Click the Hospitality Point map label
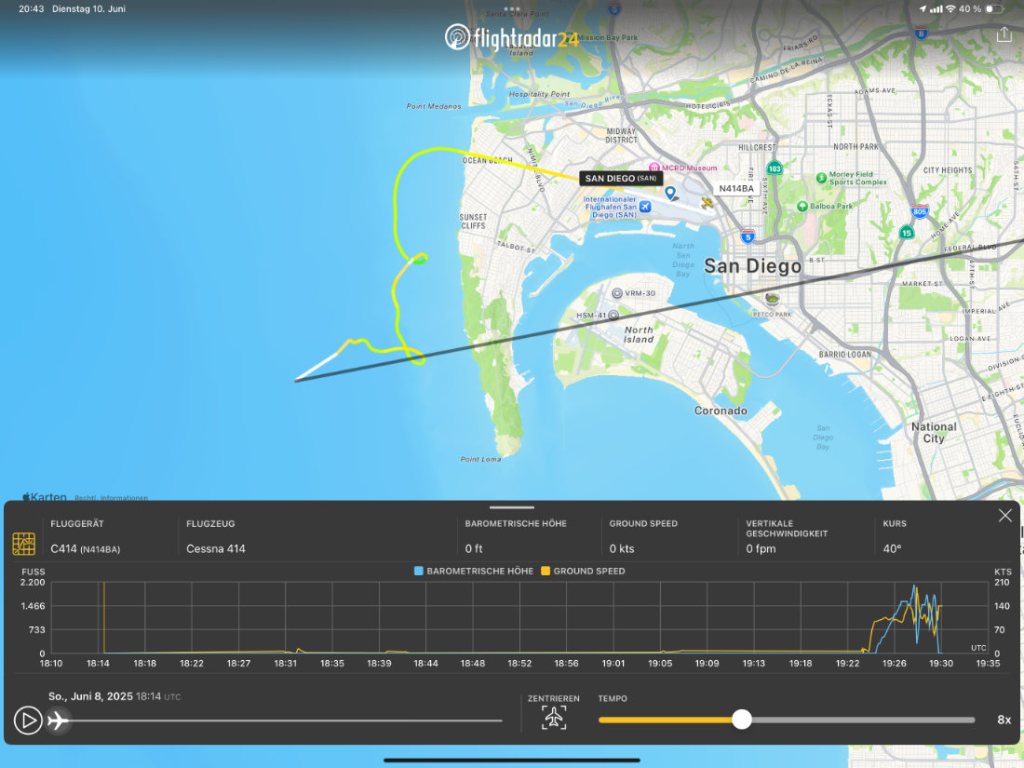 (539, 94)
